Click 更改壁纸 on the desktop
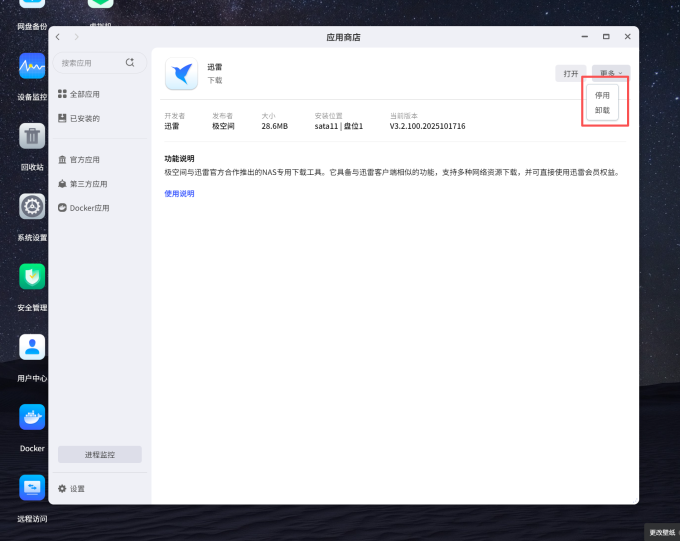Viewport: 680px width, 541px height. click(662, 532)
